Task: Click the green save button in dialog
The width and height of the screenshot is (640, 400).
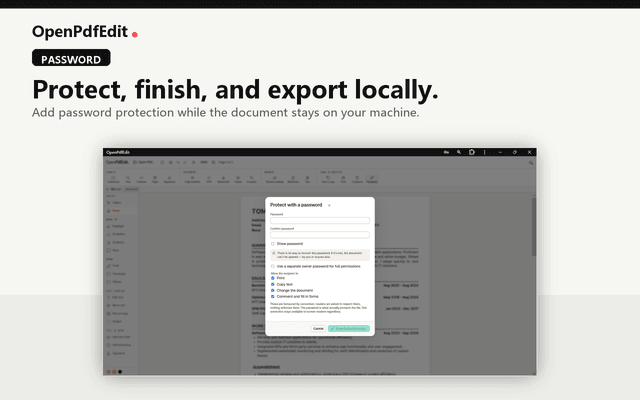Action: (x=349, y=329)
